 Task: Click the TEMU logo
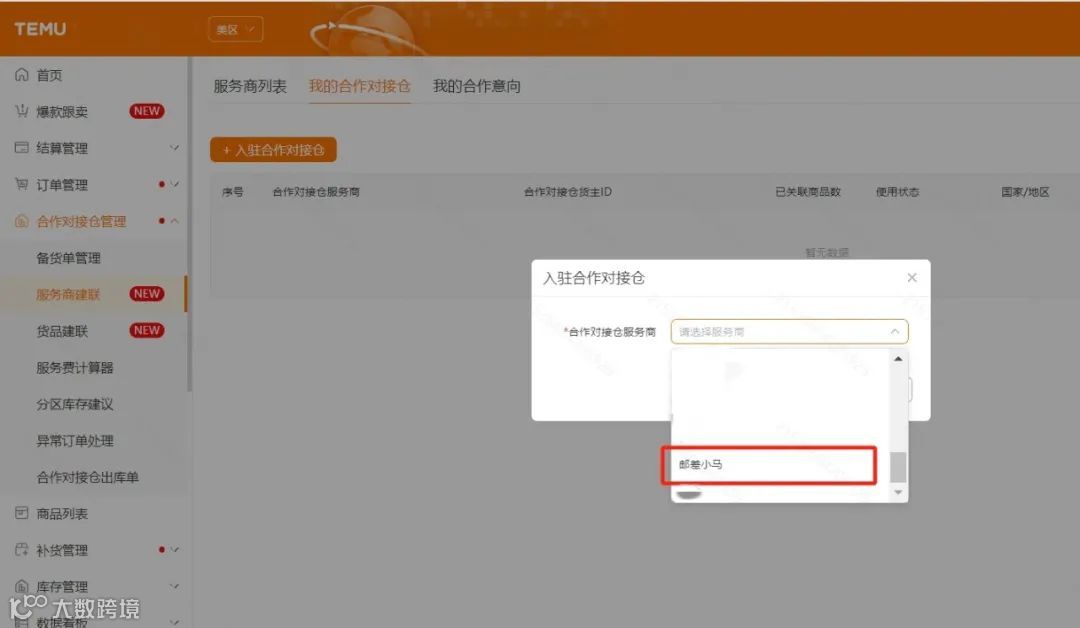(40, 29)
